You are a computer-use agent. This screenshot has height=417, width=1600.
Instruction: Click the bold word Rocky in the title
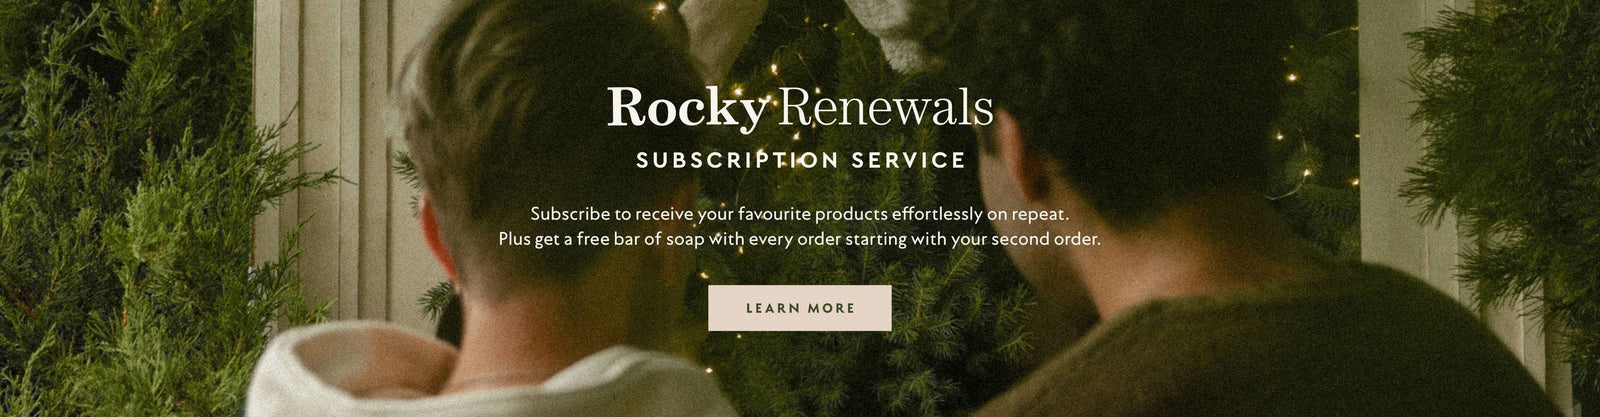[686, 109]
